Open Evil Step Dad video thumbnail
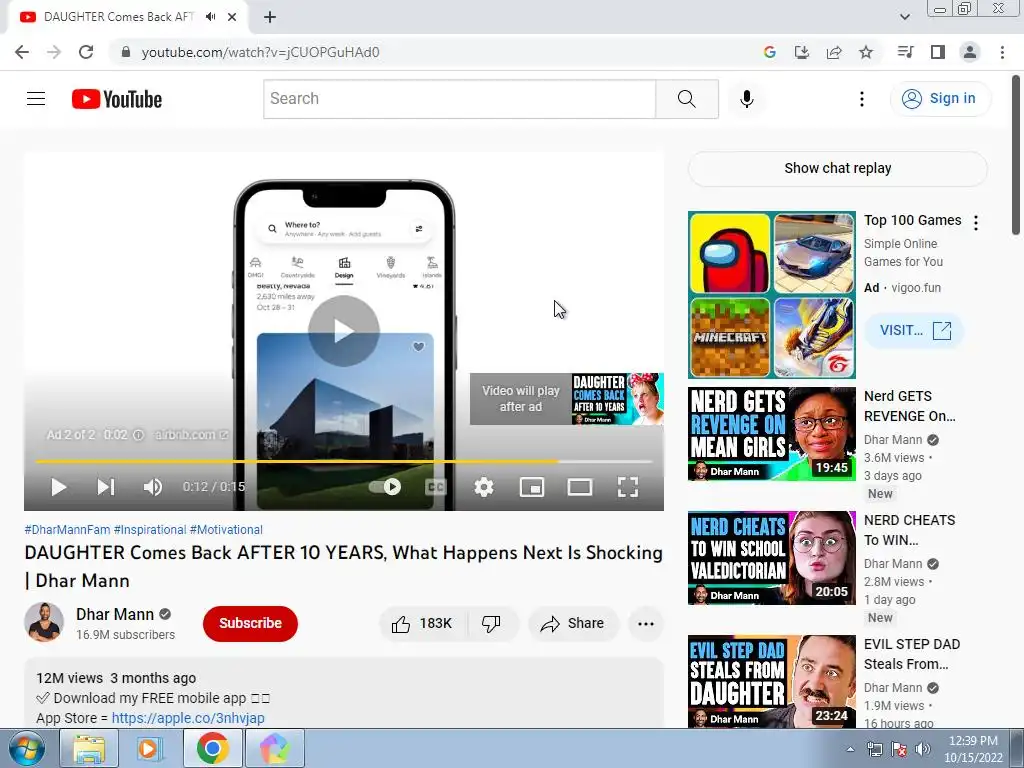 pos(771,681)
